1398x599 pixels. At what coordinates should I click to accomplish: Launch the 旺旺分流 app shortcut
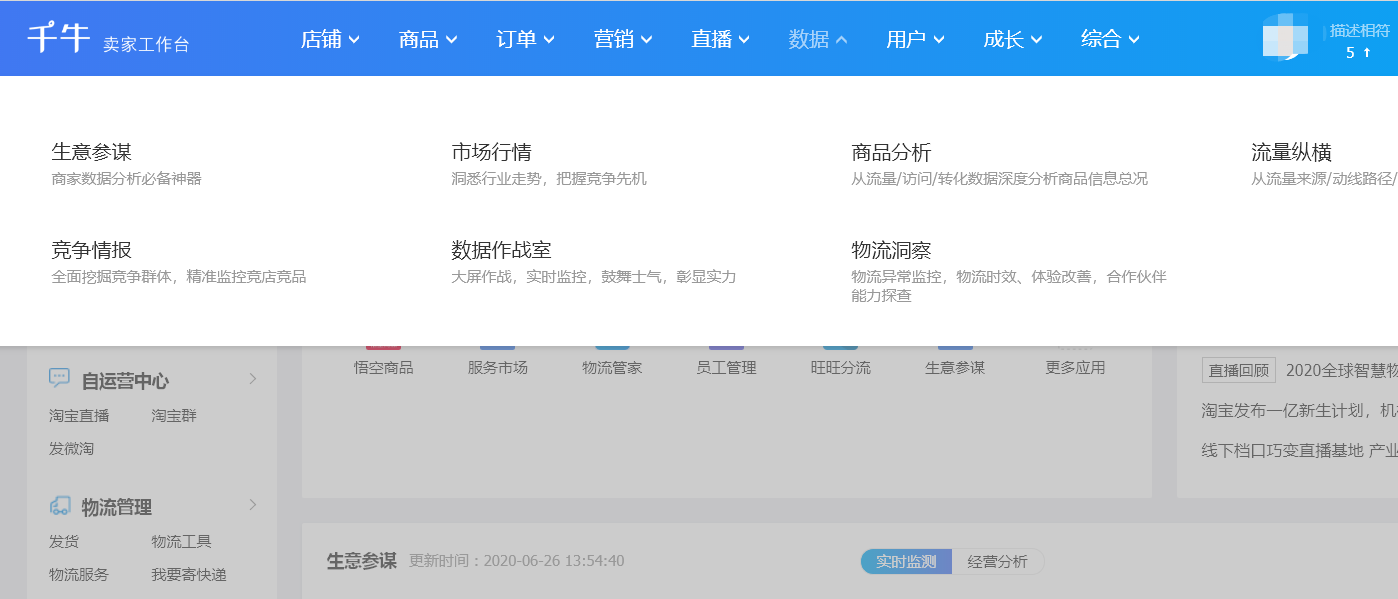click(841, 367)
